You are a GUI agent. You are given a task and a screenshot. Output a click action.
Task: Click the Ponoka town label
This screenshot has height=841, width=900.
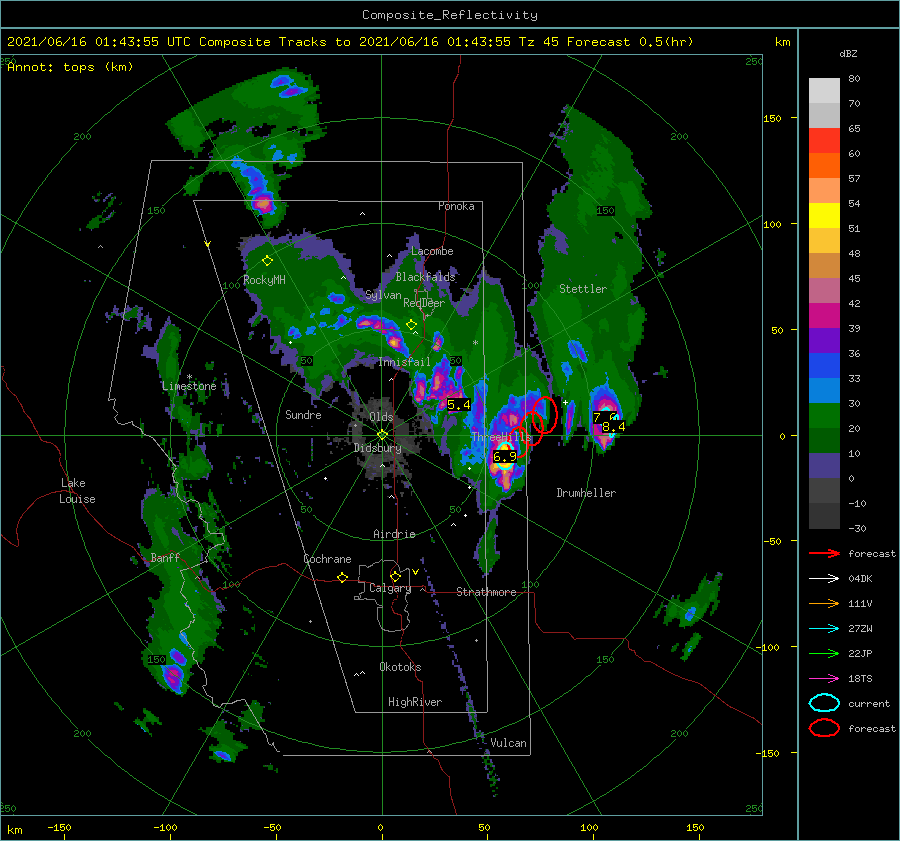pos(456,206)
